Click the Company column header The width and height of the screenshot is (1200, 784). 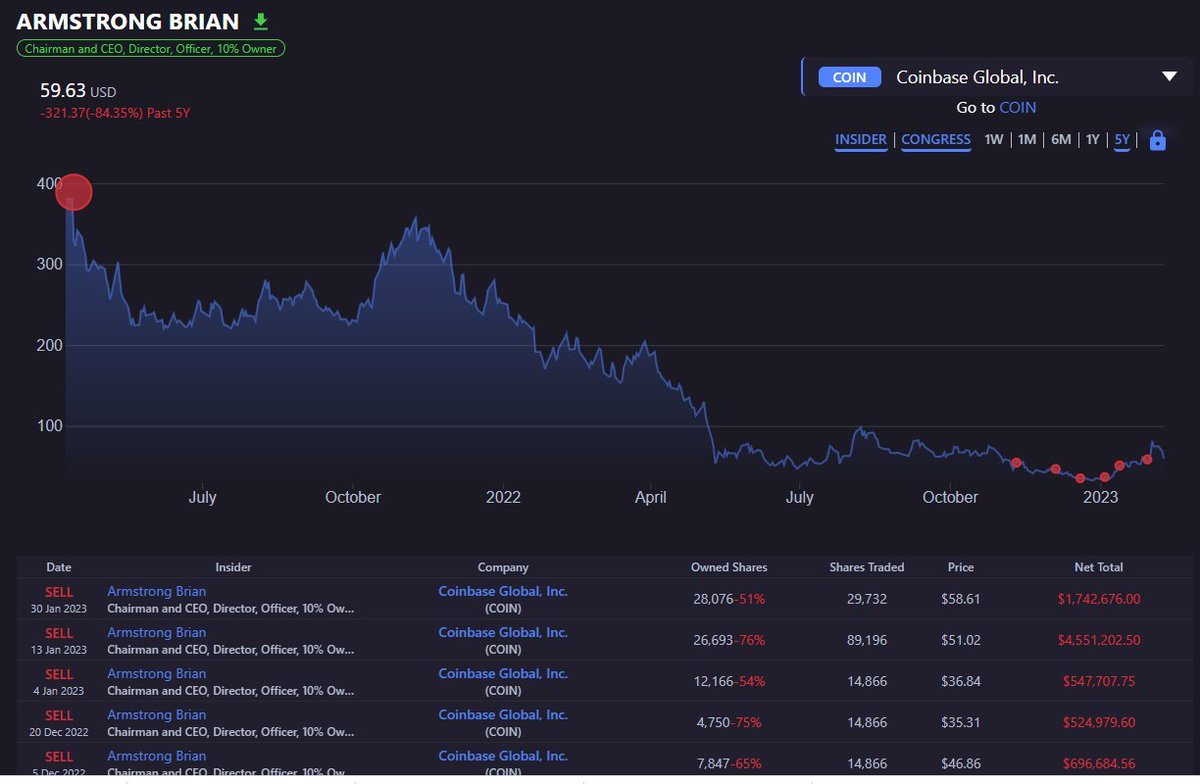[503, 567]
